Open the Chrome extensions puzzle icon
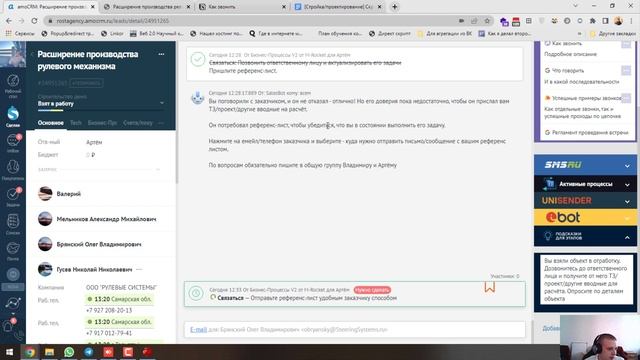Screen dimensions: 640x360 coord(593,21)
